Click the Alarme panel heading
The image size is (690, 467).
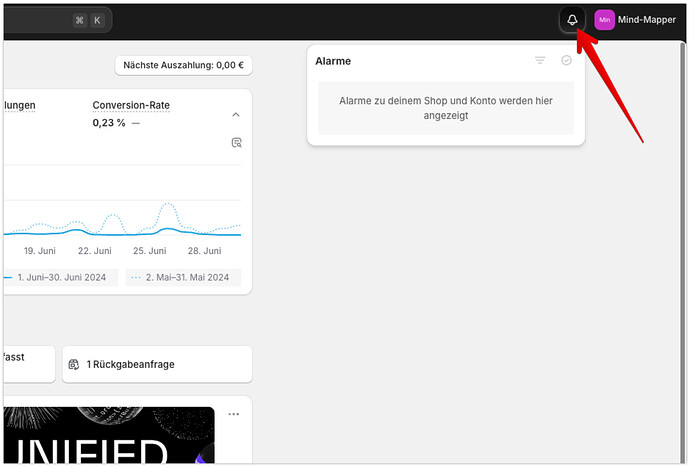point(333,61)
